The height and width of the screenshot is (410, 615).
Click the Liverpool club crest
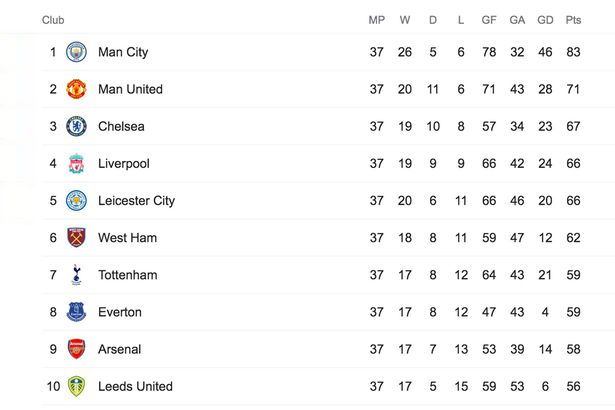76,163
